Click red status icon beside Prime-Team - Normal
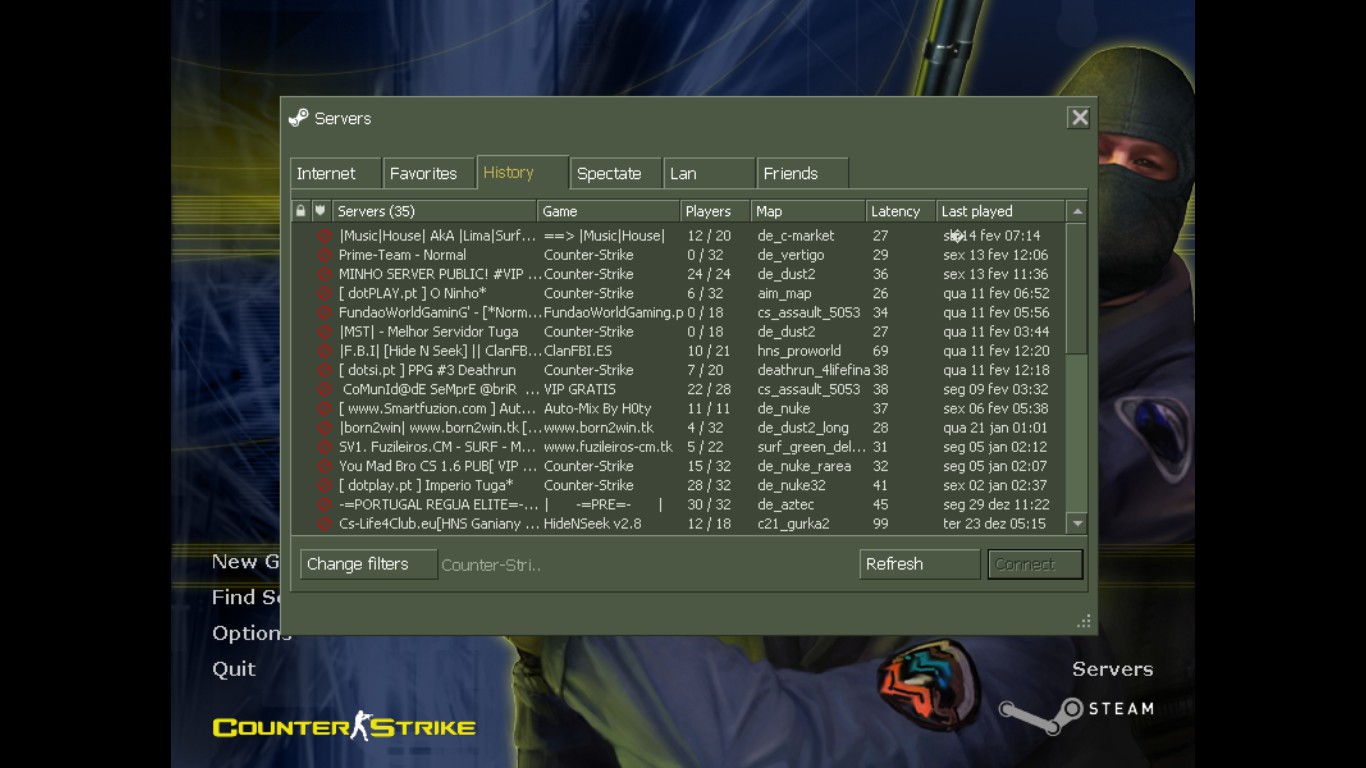1366x768 pixels. (x=324, y=255)
